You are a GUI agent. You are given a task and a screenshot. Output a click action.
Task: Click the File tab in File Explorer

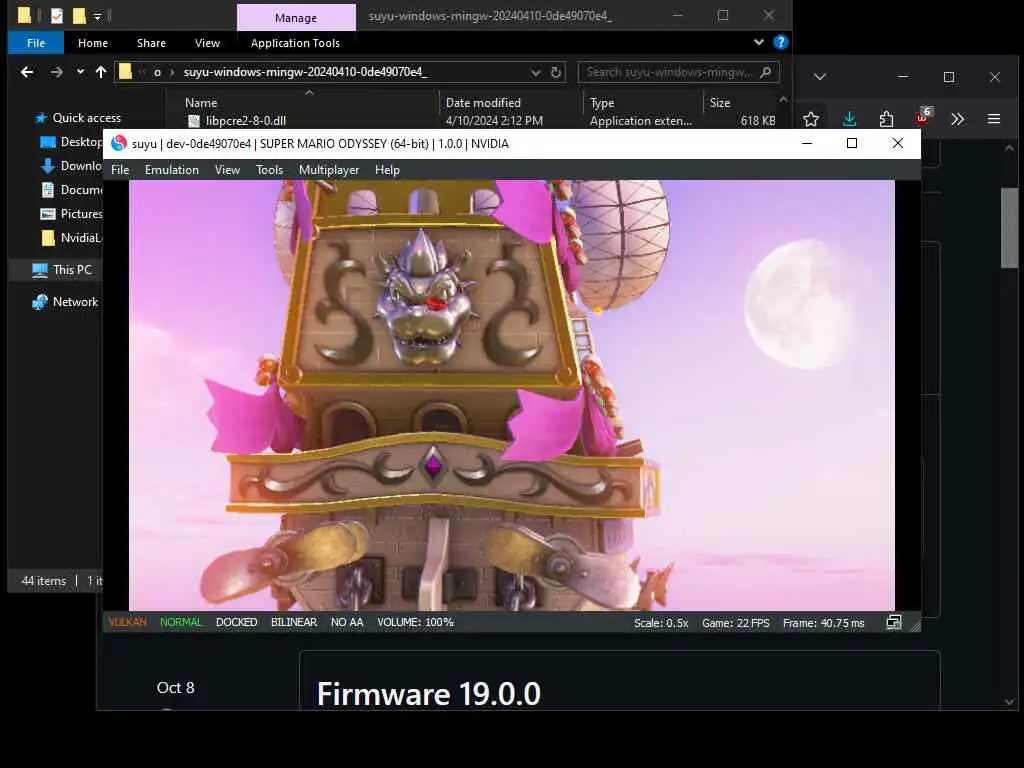(x=36, y=43)
